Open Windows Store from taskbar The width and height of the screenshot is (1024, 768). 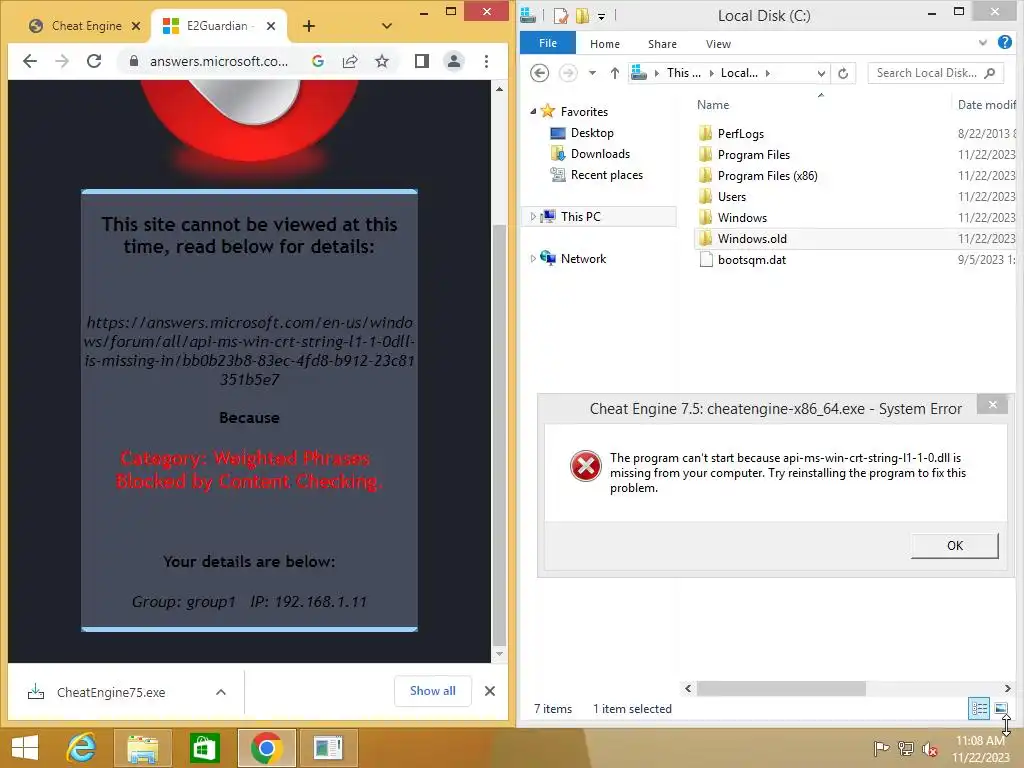tap(205, 748)
